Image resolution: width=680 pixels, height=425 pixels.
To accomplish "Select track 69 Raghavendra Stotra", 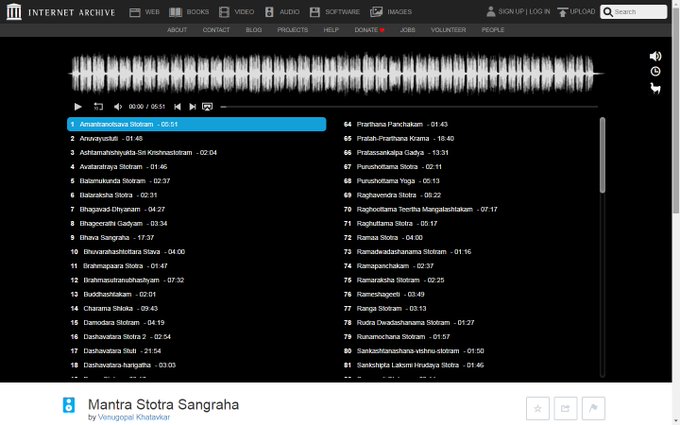I will tap(470, 195).
